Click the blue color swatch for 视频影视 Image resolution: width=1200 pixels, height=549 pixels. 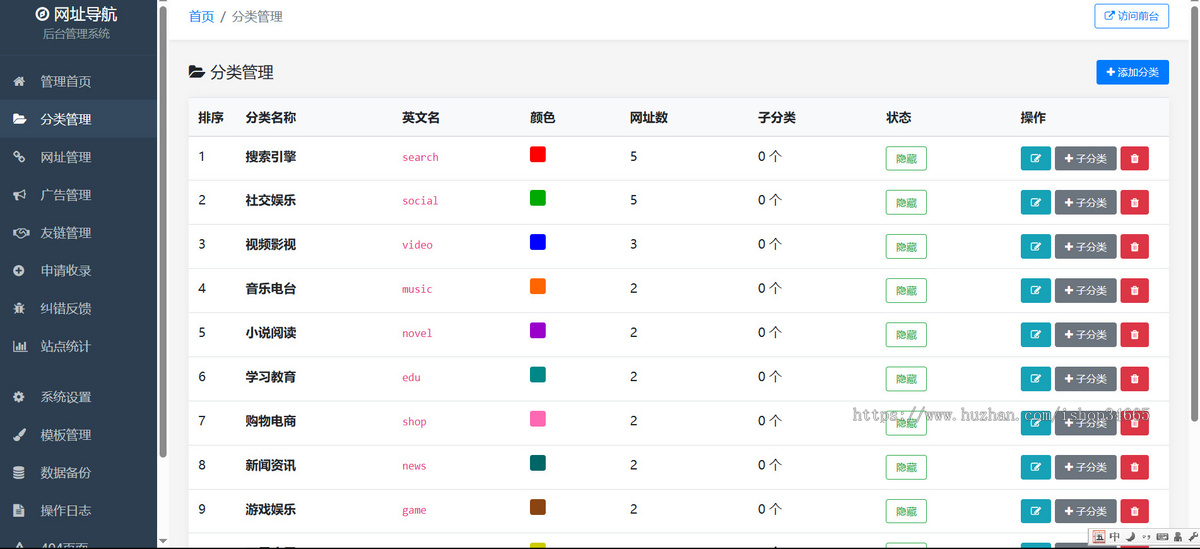[538, 242]
